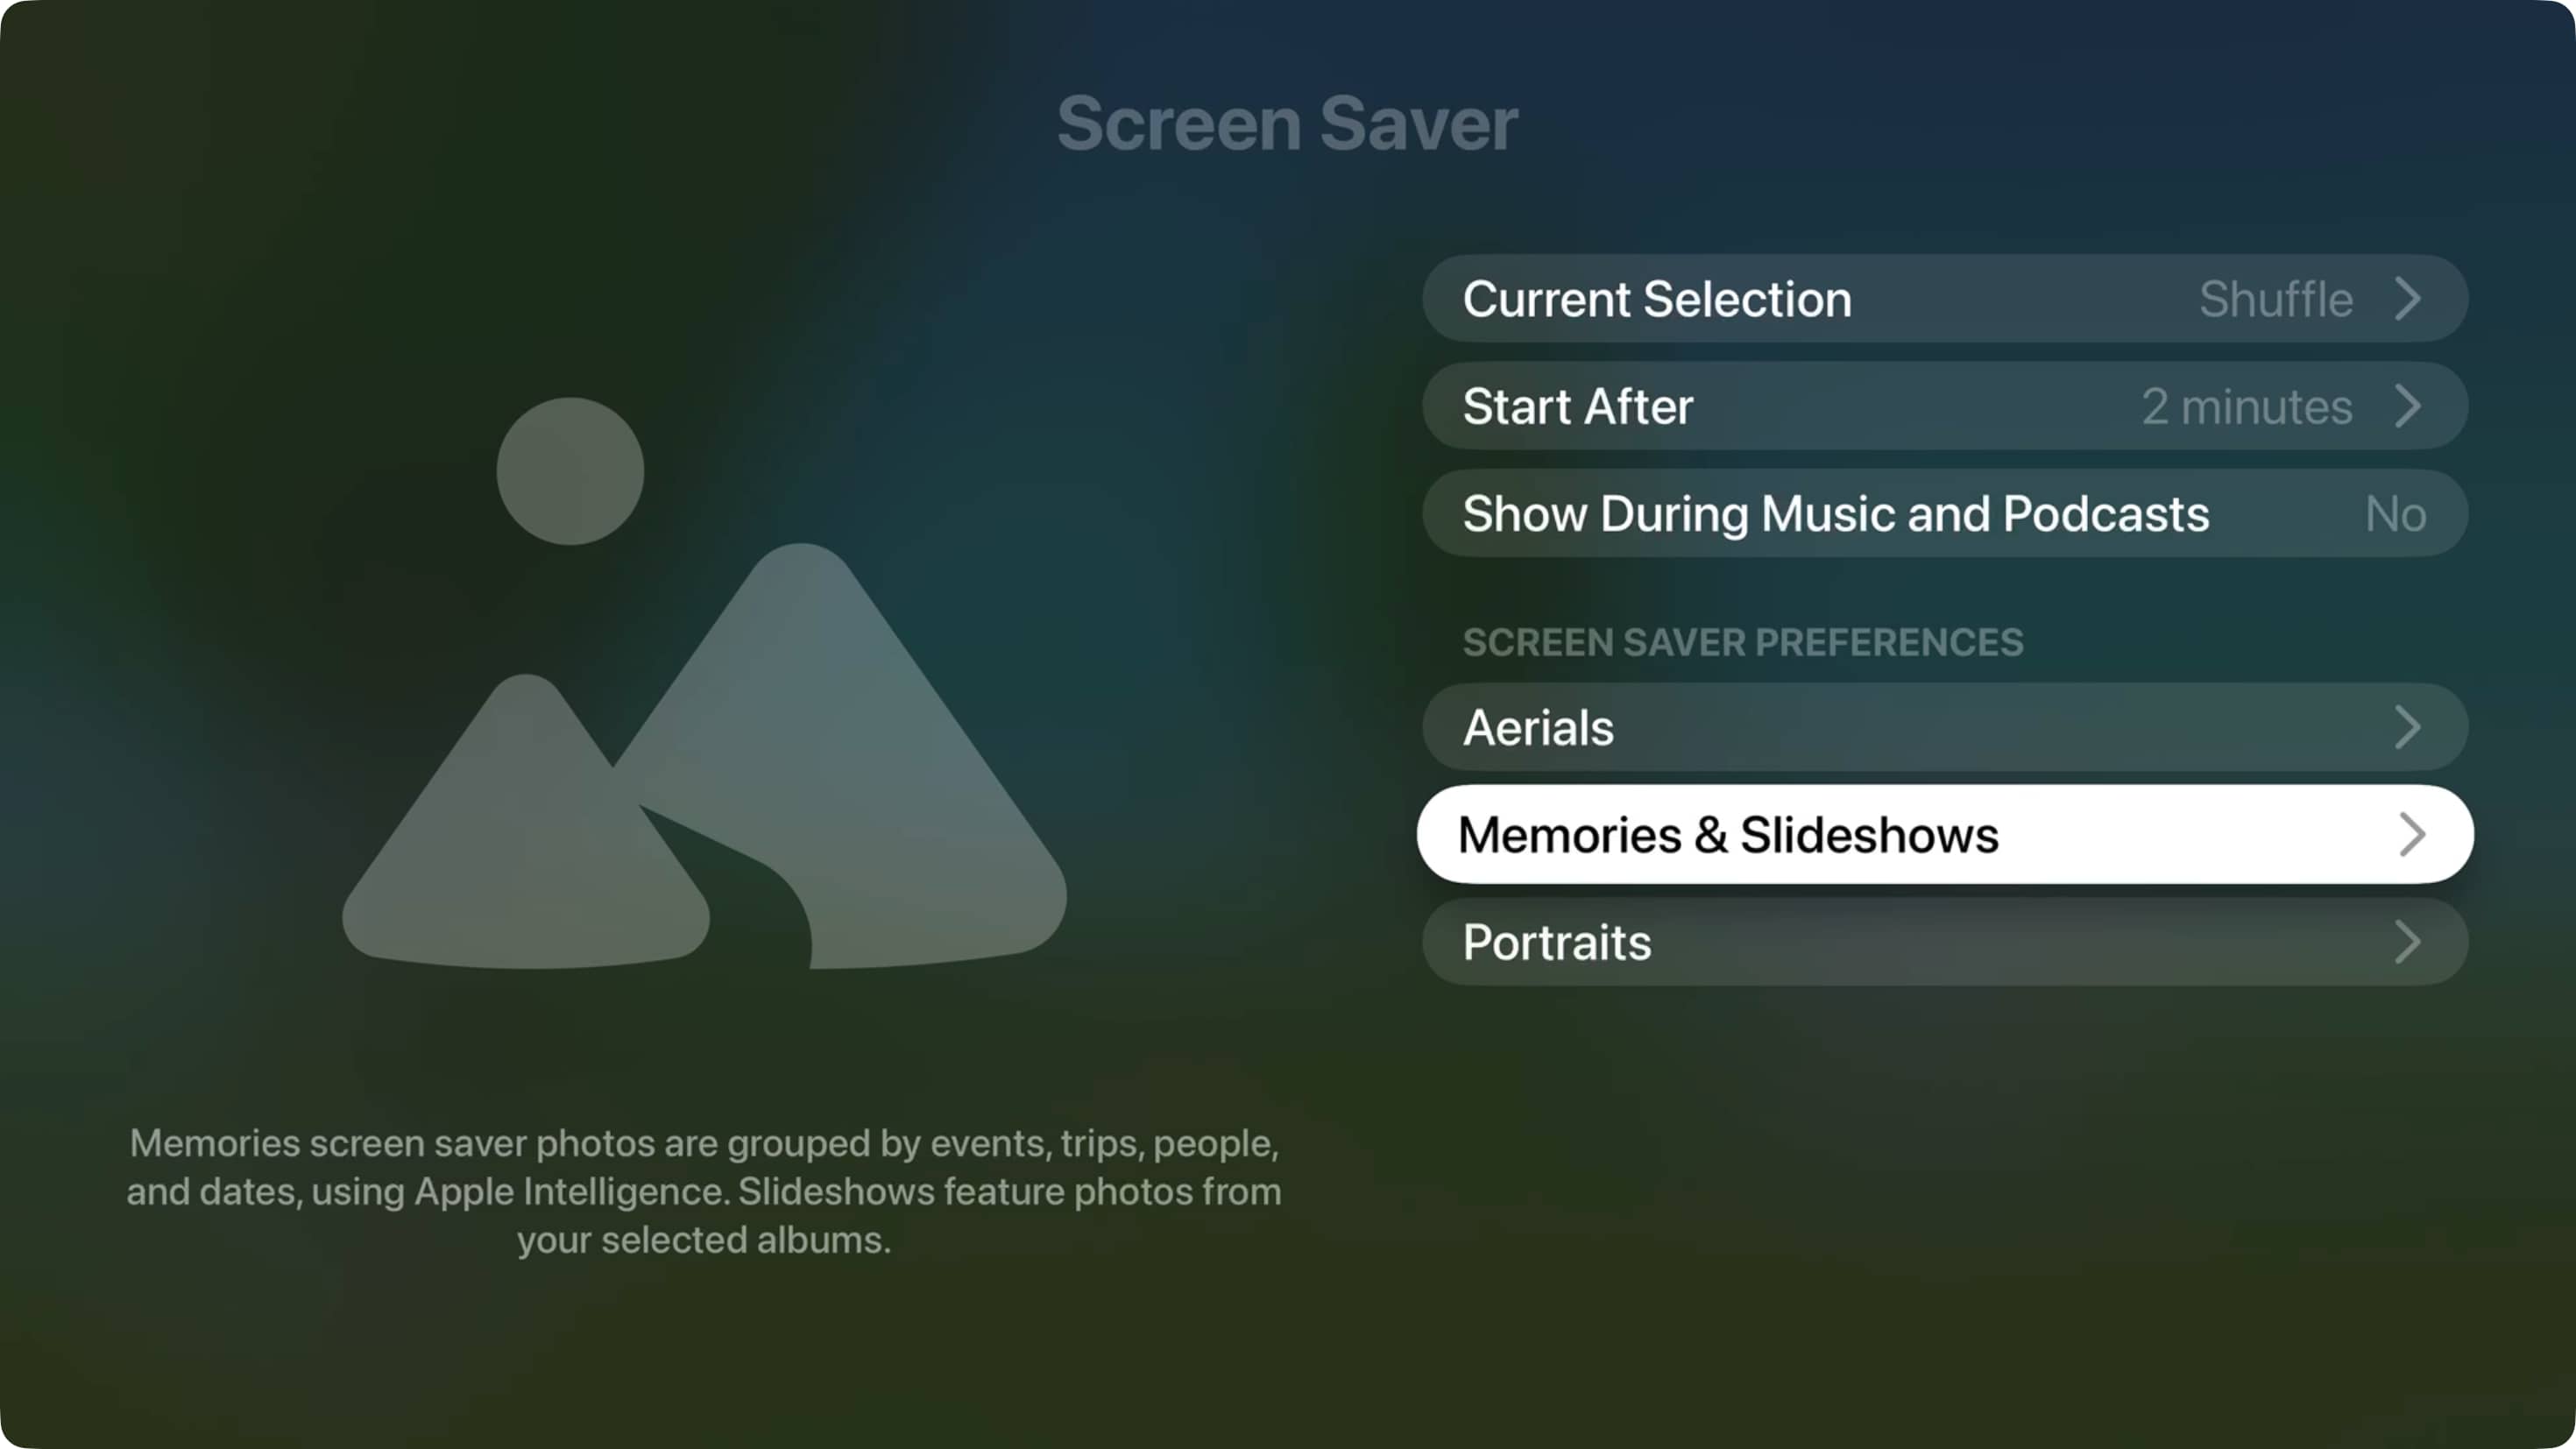Click the chevron on the Aerials row

[x=2408, y=727]
